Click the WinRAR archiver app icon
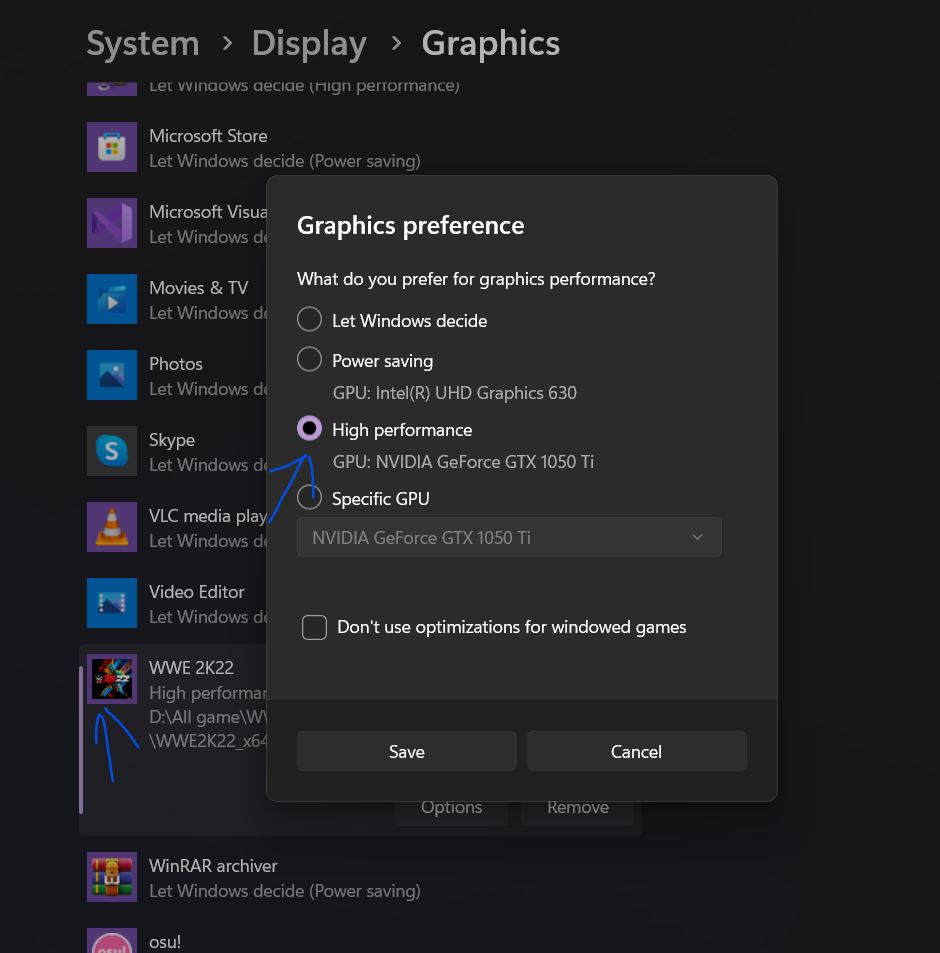 pyautogui.click(x=112, y=877)
